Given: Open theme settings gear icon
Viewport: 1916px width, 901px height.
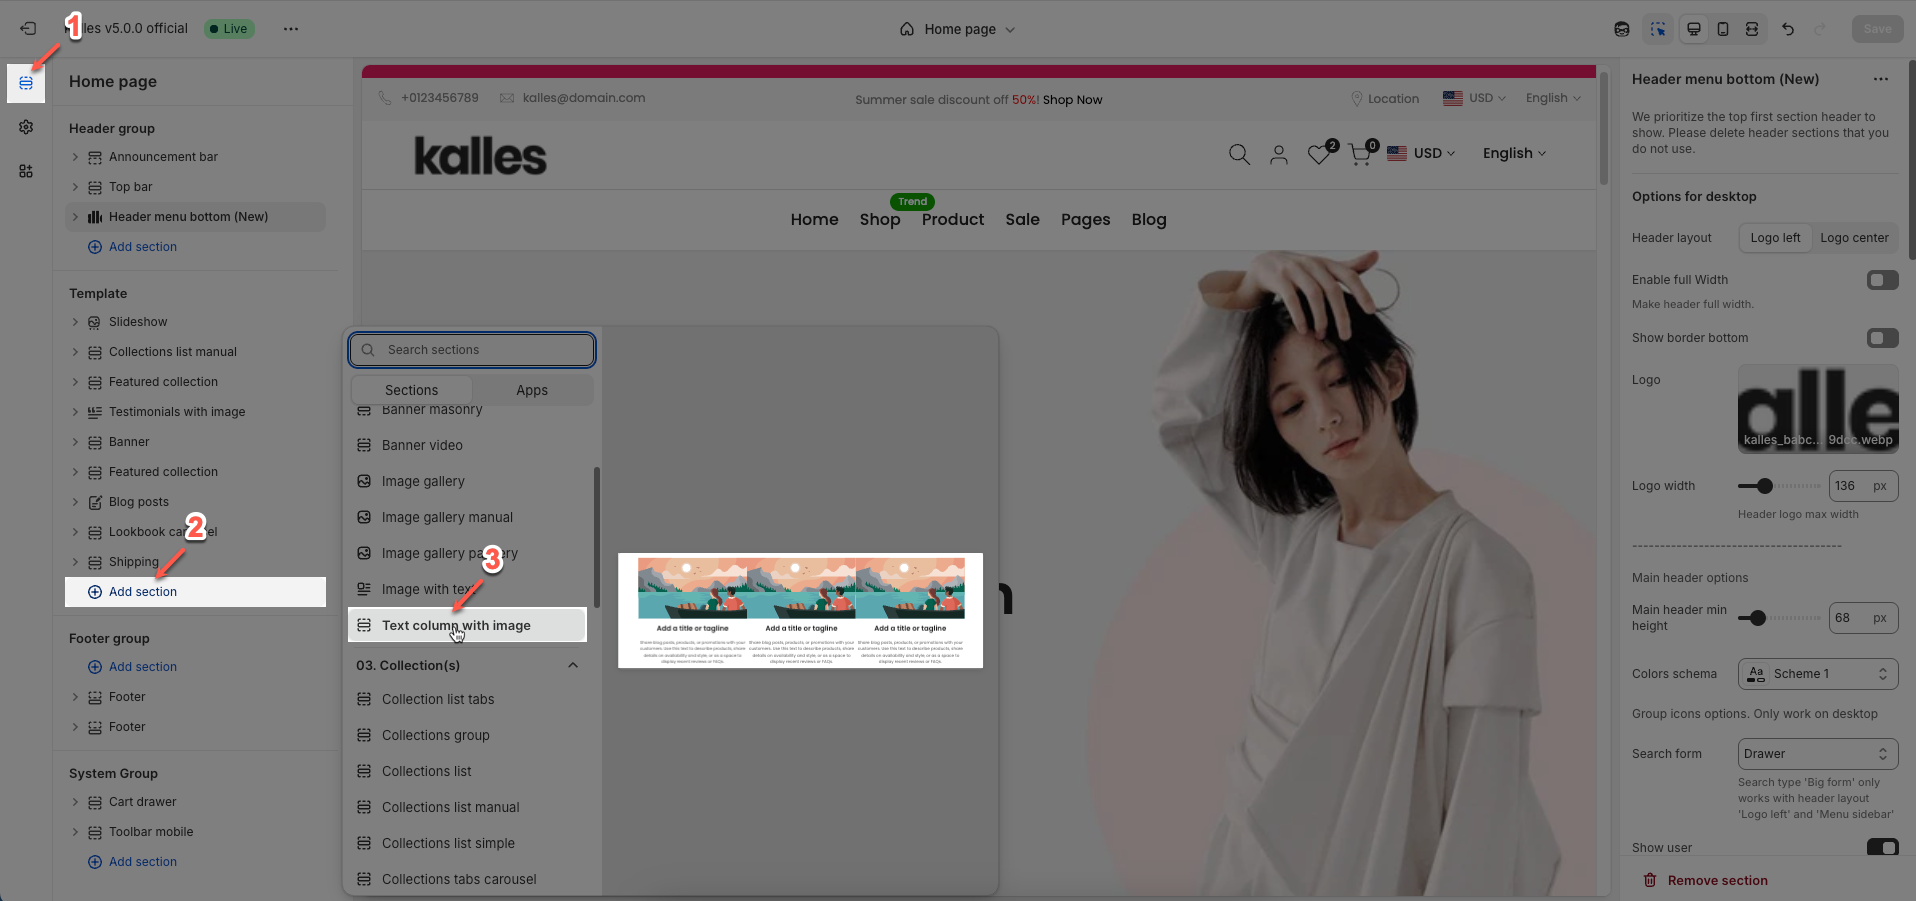Looking at the screenshot, I should point(26,127).
